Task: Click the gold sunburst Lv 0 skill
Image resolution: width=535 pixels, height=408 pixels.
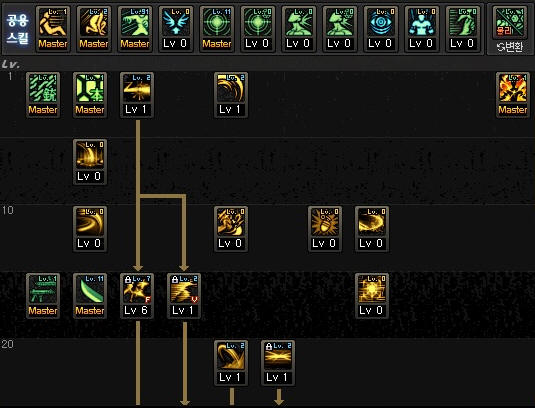Action: pyautogui.click(x=372, y=296)
